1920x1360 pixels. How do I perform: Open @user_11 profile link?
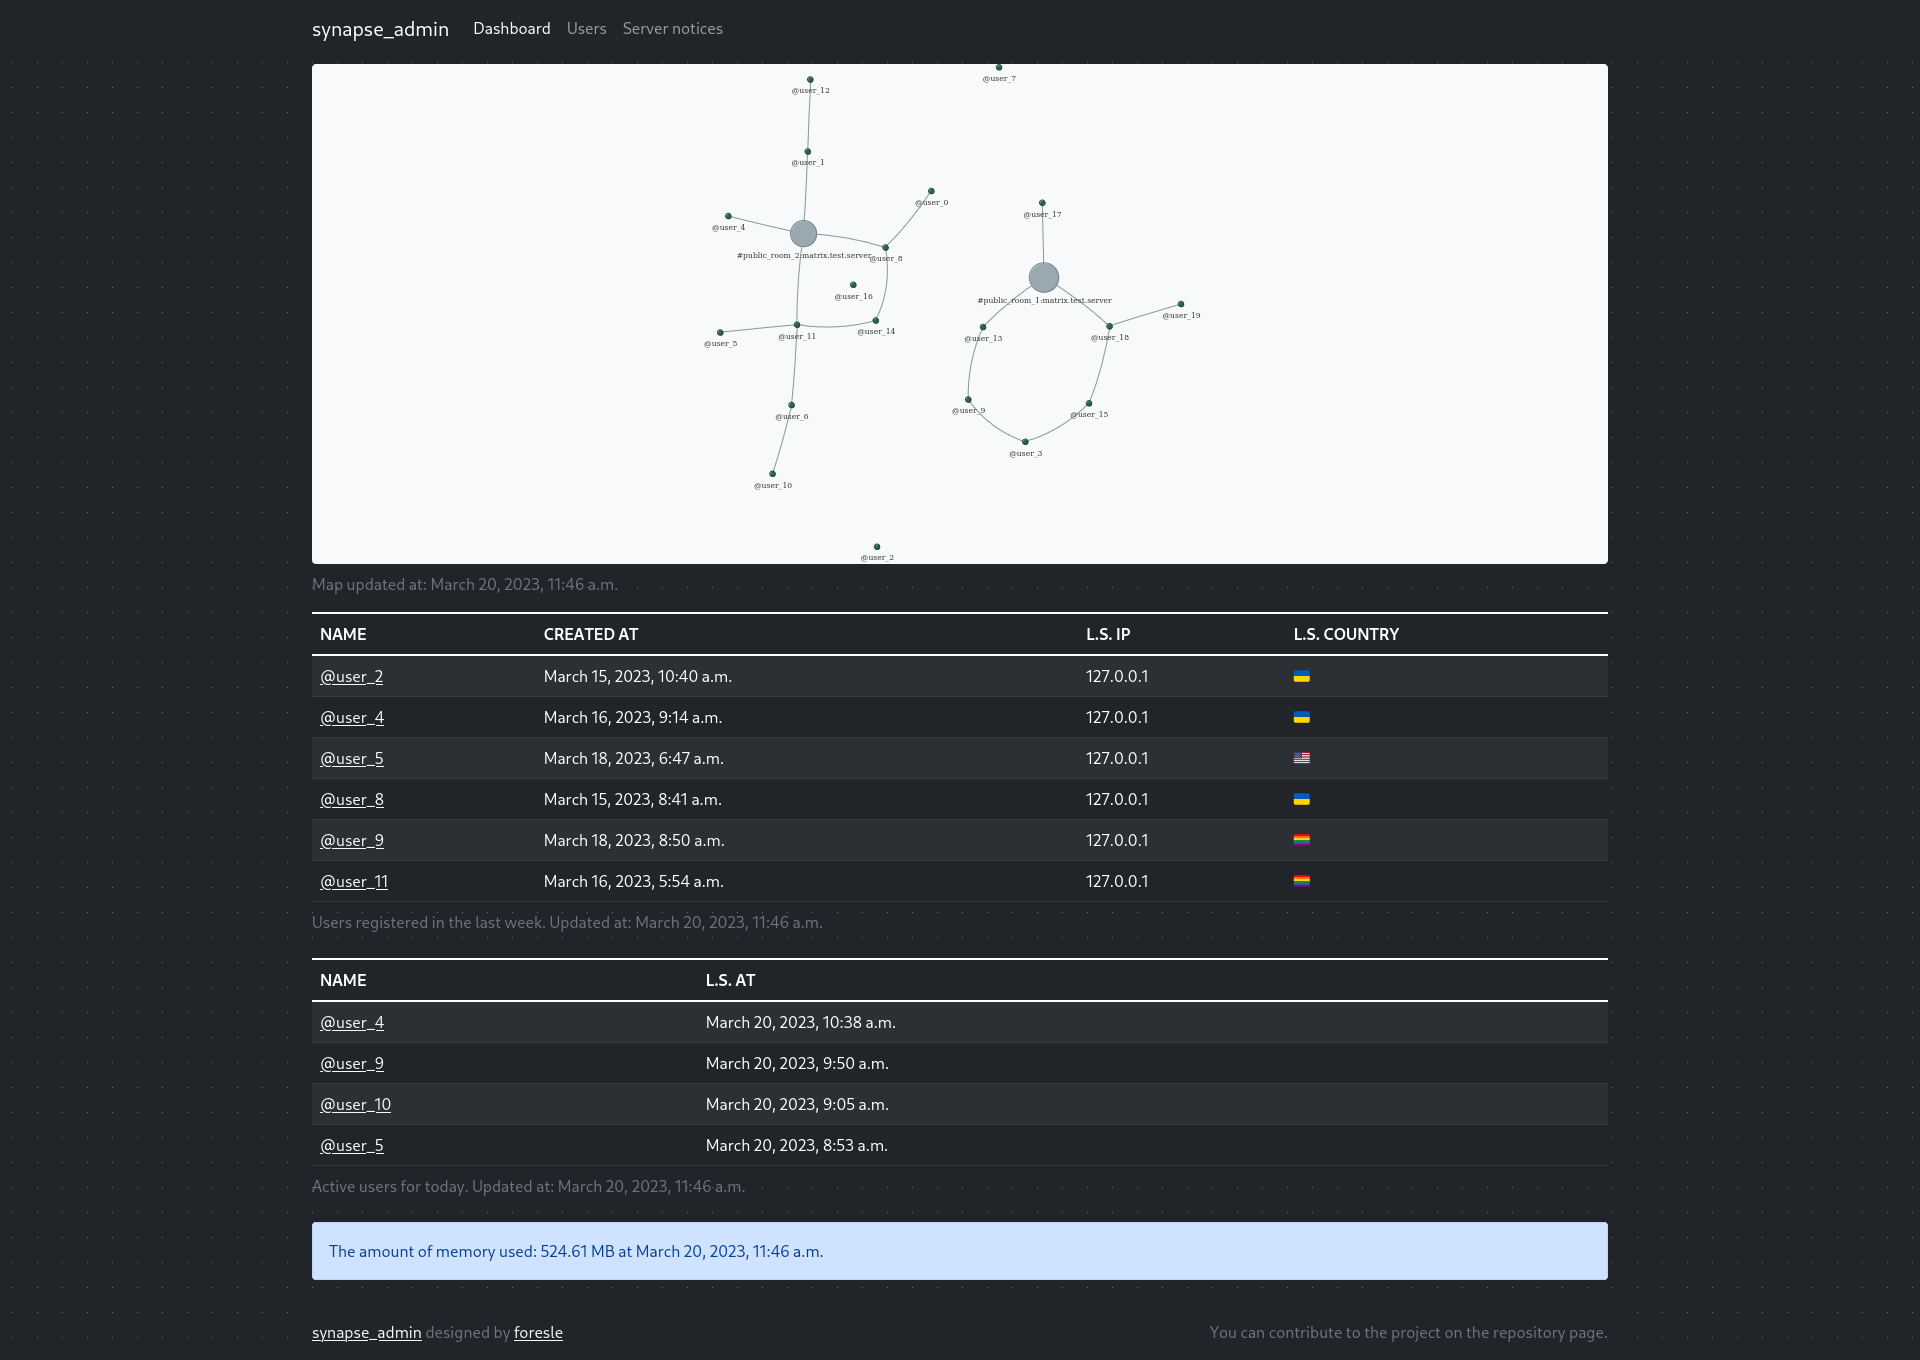point(353,882)
